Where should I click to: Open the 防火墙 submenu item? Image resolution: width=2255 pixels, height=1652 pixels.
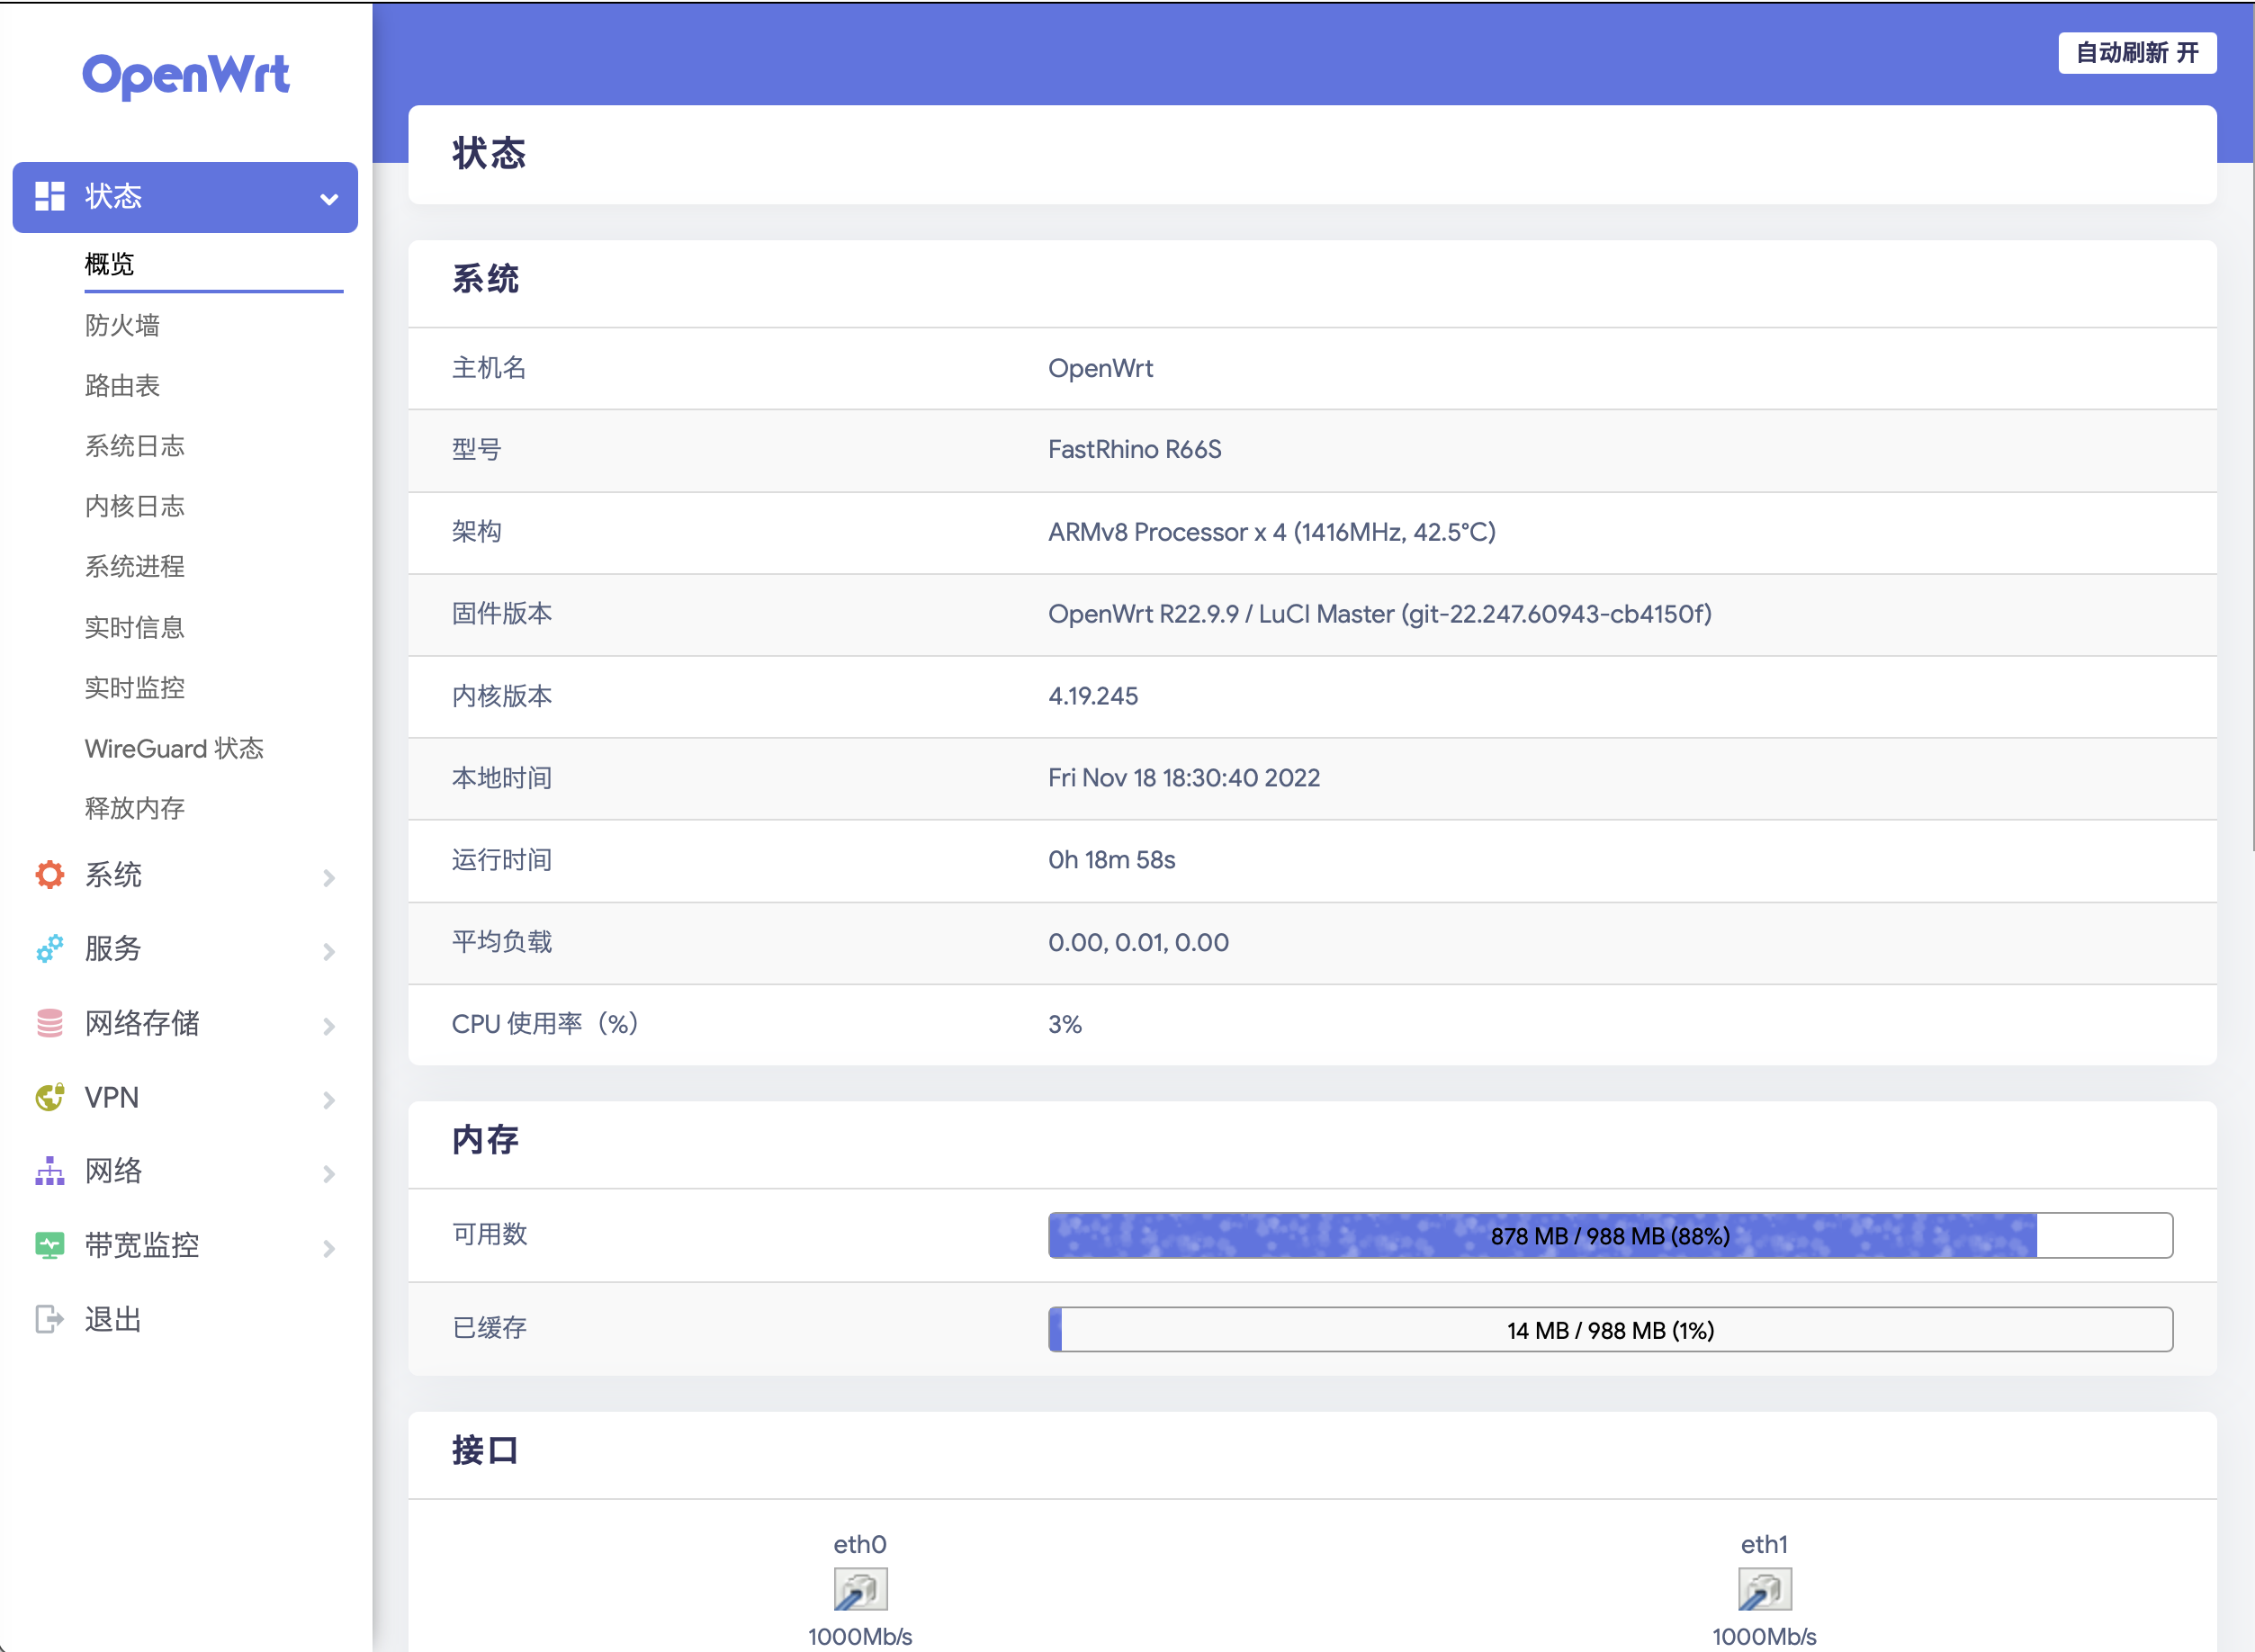point(122,325)
